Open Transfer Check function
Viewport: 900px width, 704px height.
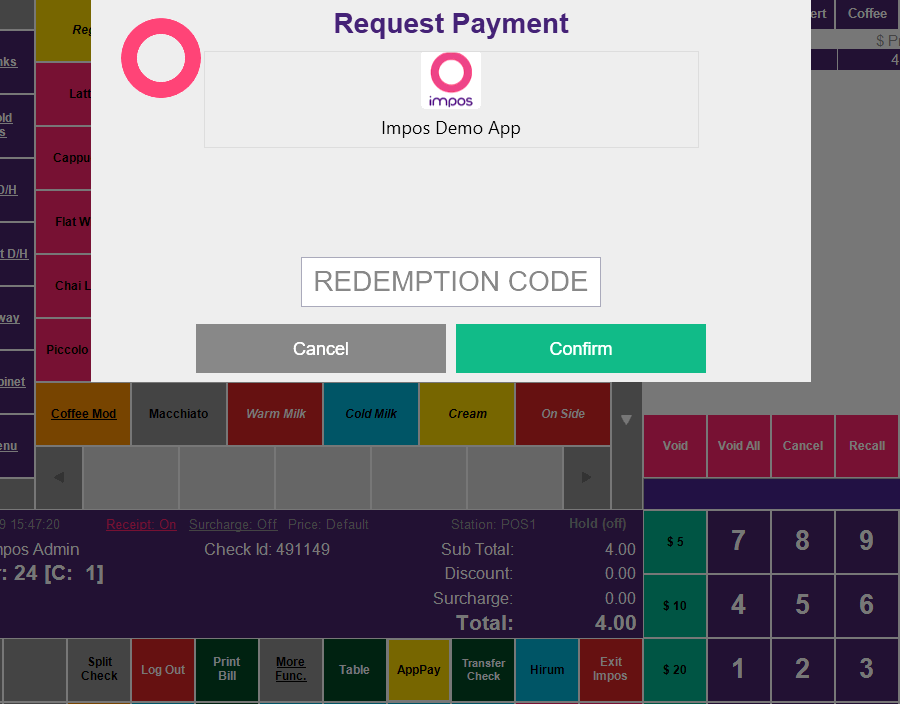click(x=483, y=670)
